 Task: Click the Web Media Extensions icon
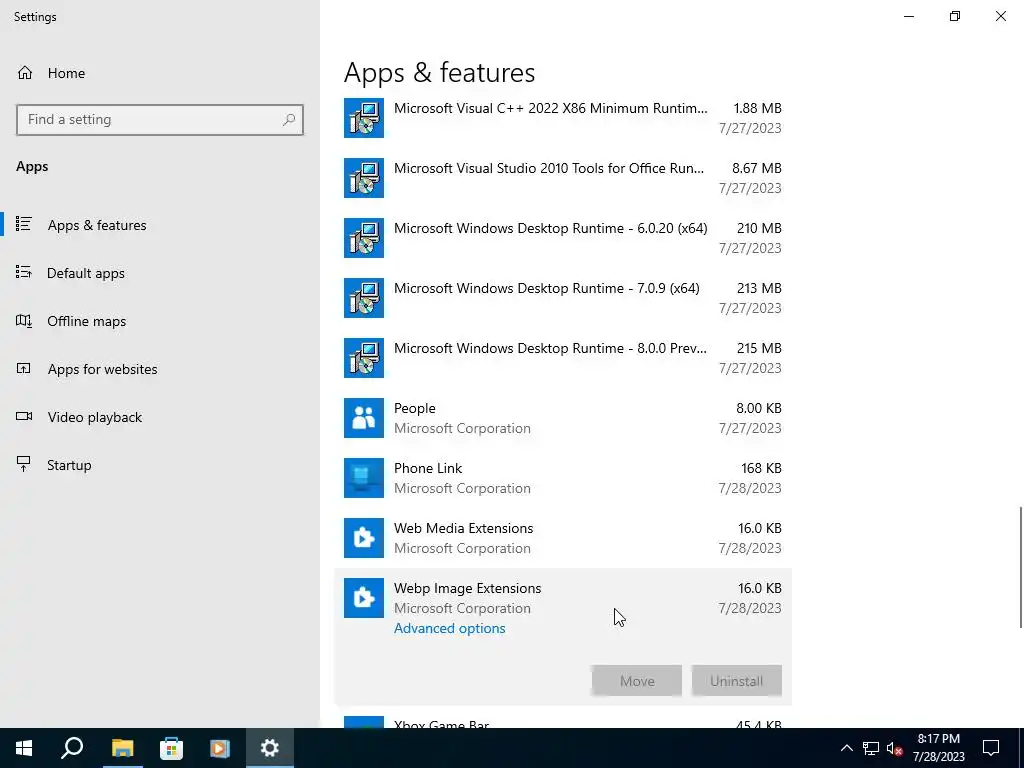(x=364, y=538)
